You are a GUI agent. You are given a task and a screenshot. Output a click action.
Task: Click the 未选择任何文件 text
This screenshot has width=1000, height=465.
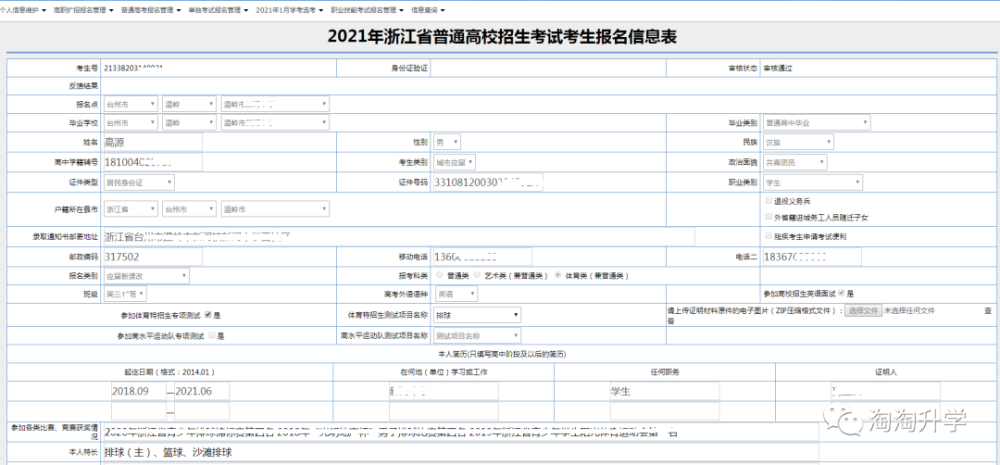click(x=909, y=311)
